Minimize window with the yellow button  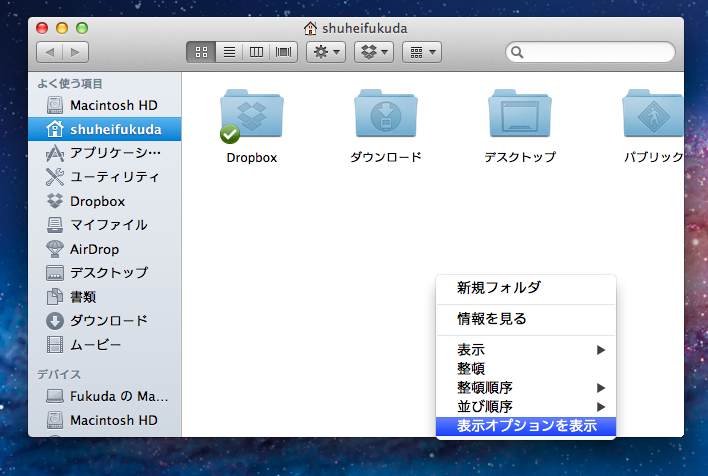click(x=62, y=28)
